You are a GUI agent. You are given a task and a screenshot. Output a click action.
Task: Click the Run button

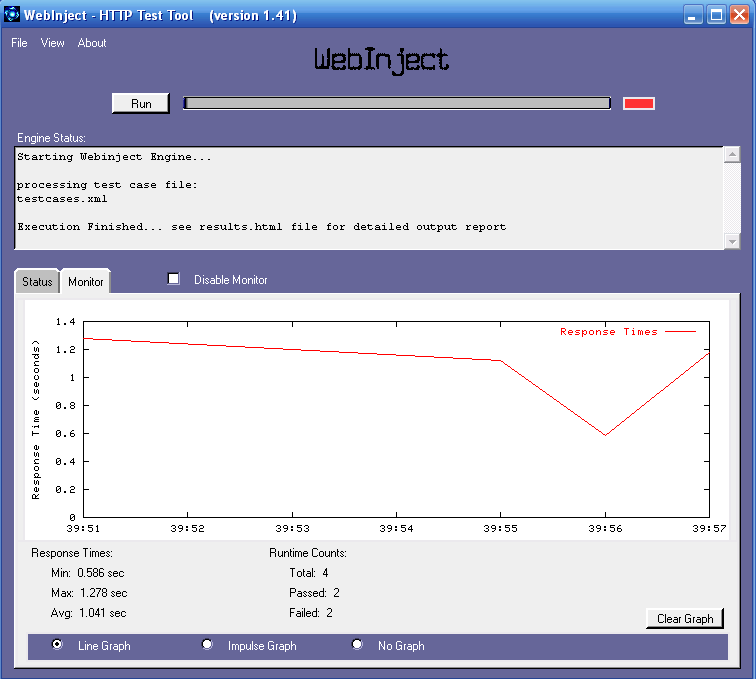[x=141, y=104]
